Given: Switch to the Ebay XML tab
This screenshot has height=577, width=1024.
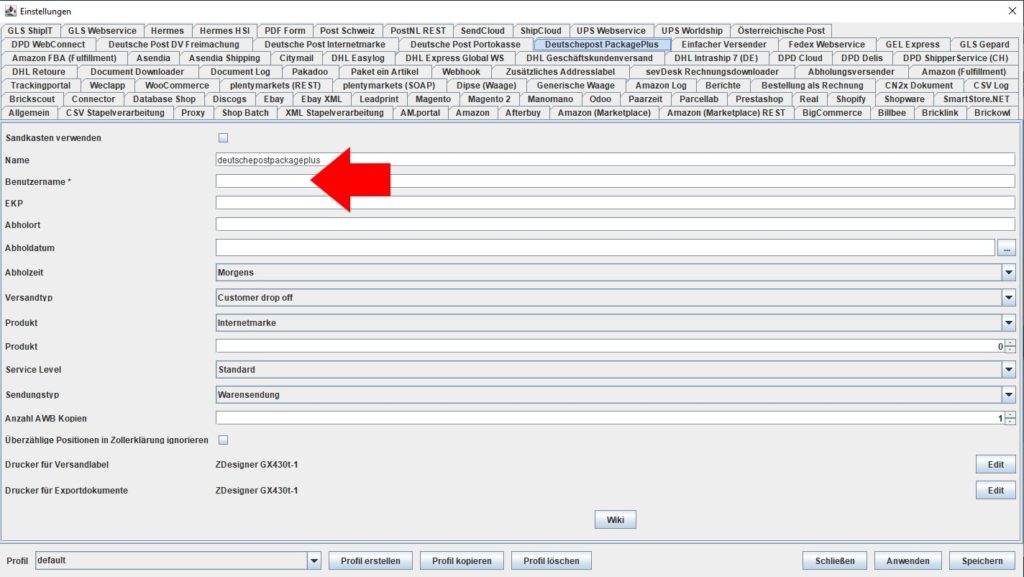Looking at the screenshot, I should 321,99.
